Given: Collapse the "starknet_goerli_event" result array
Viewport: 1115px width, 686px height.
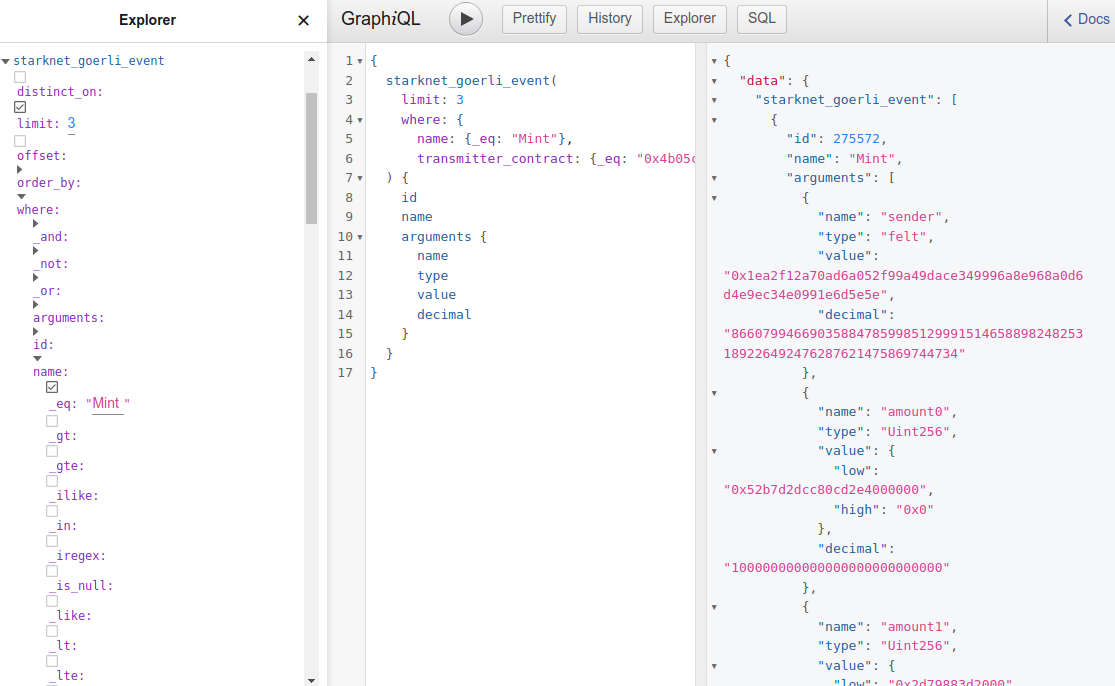Looking at the screenshot, I should pos(714,100).
